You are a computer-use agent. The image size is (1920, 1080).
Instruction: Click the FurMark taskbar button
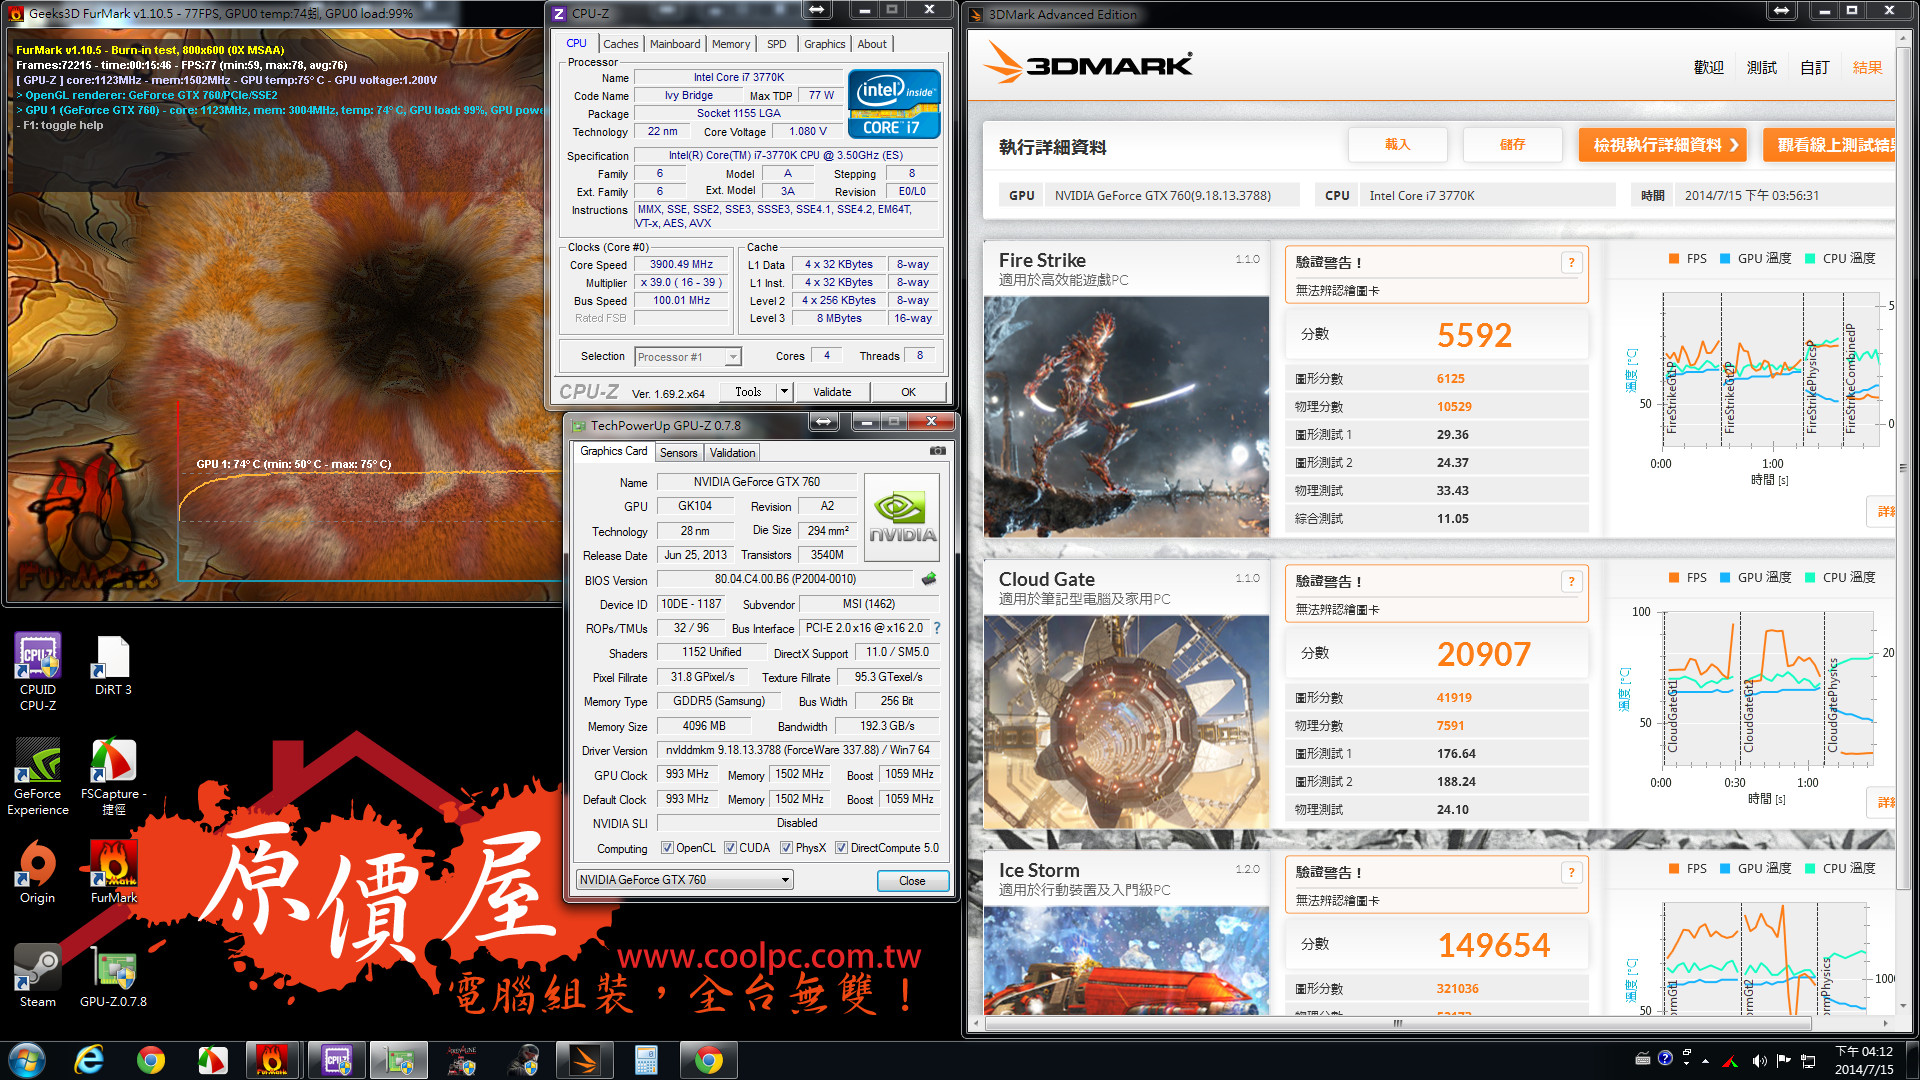tap(272, 1060)
